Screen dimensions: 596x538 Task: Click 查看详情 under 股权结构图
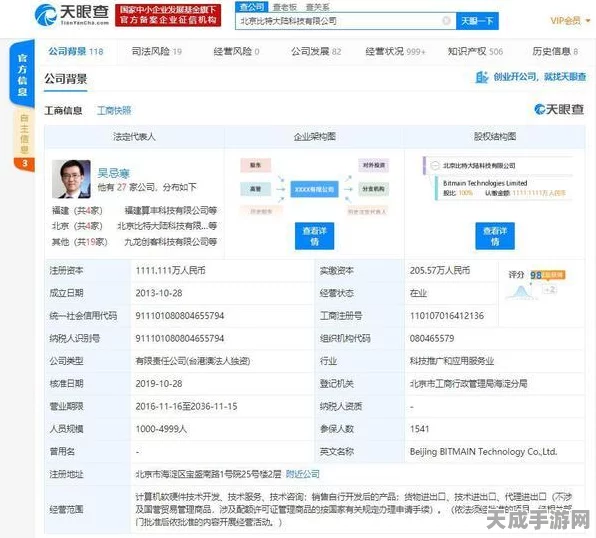tap(495, 236)
